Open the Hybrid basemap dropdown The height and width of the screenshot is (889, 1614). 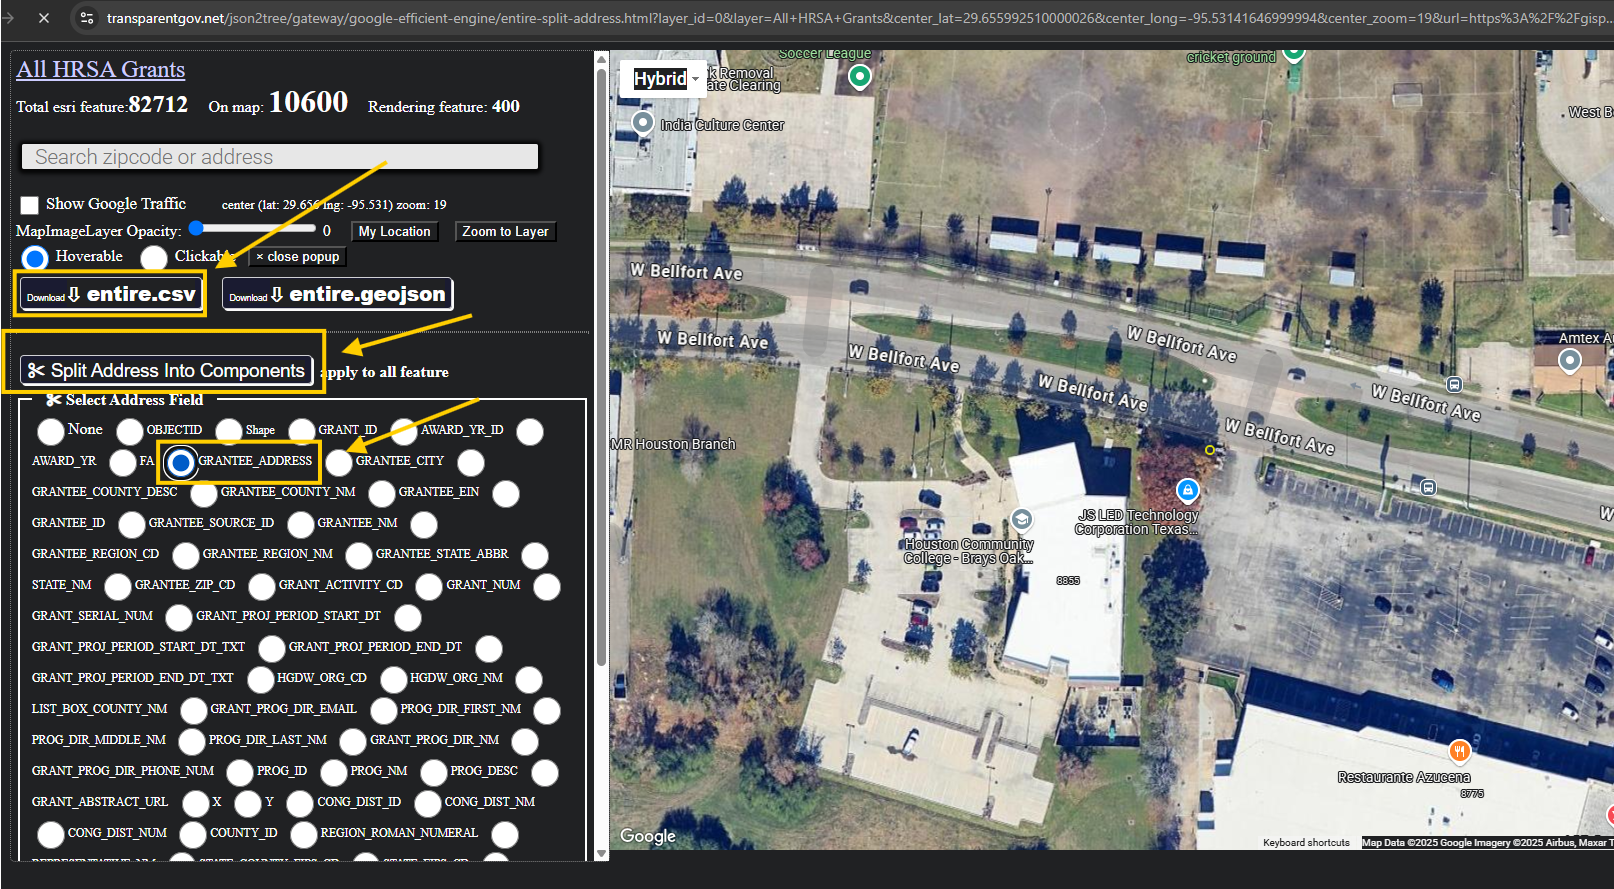click(665, 79)
